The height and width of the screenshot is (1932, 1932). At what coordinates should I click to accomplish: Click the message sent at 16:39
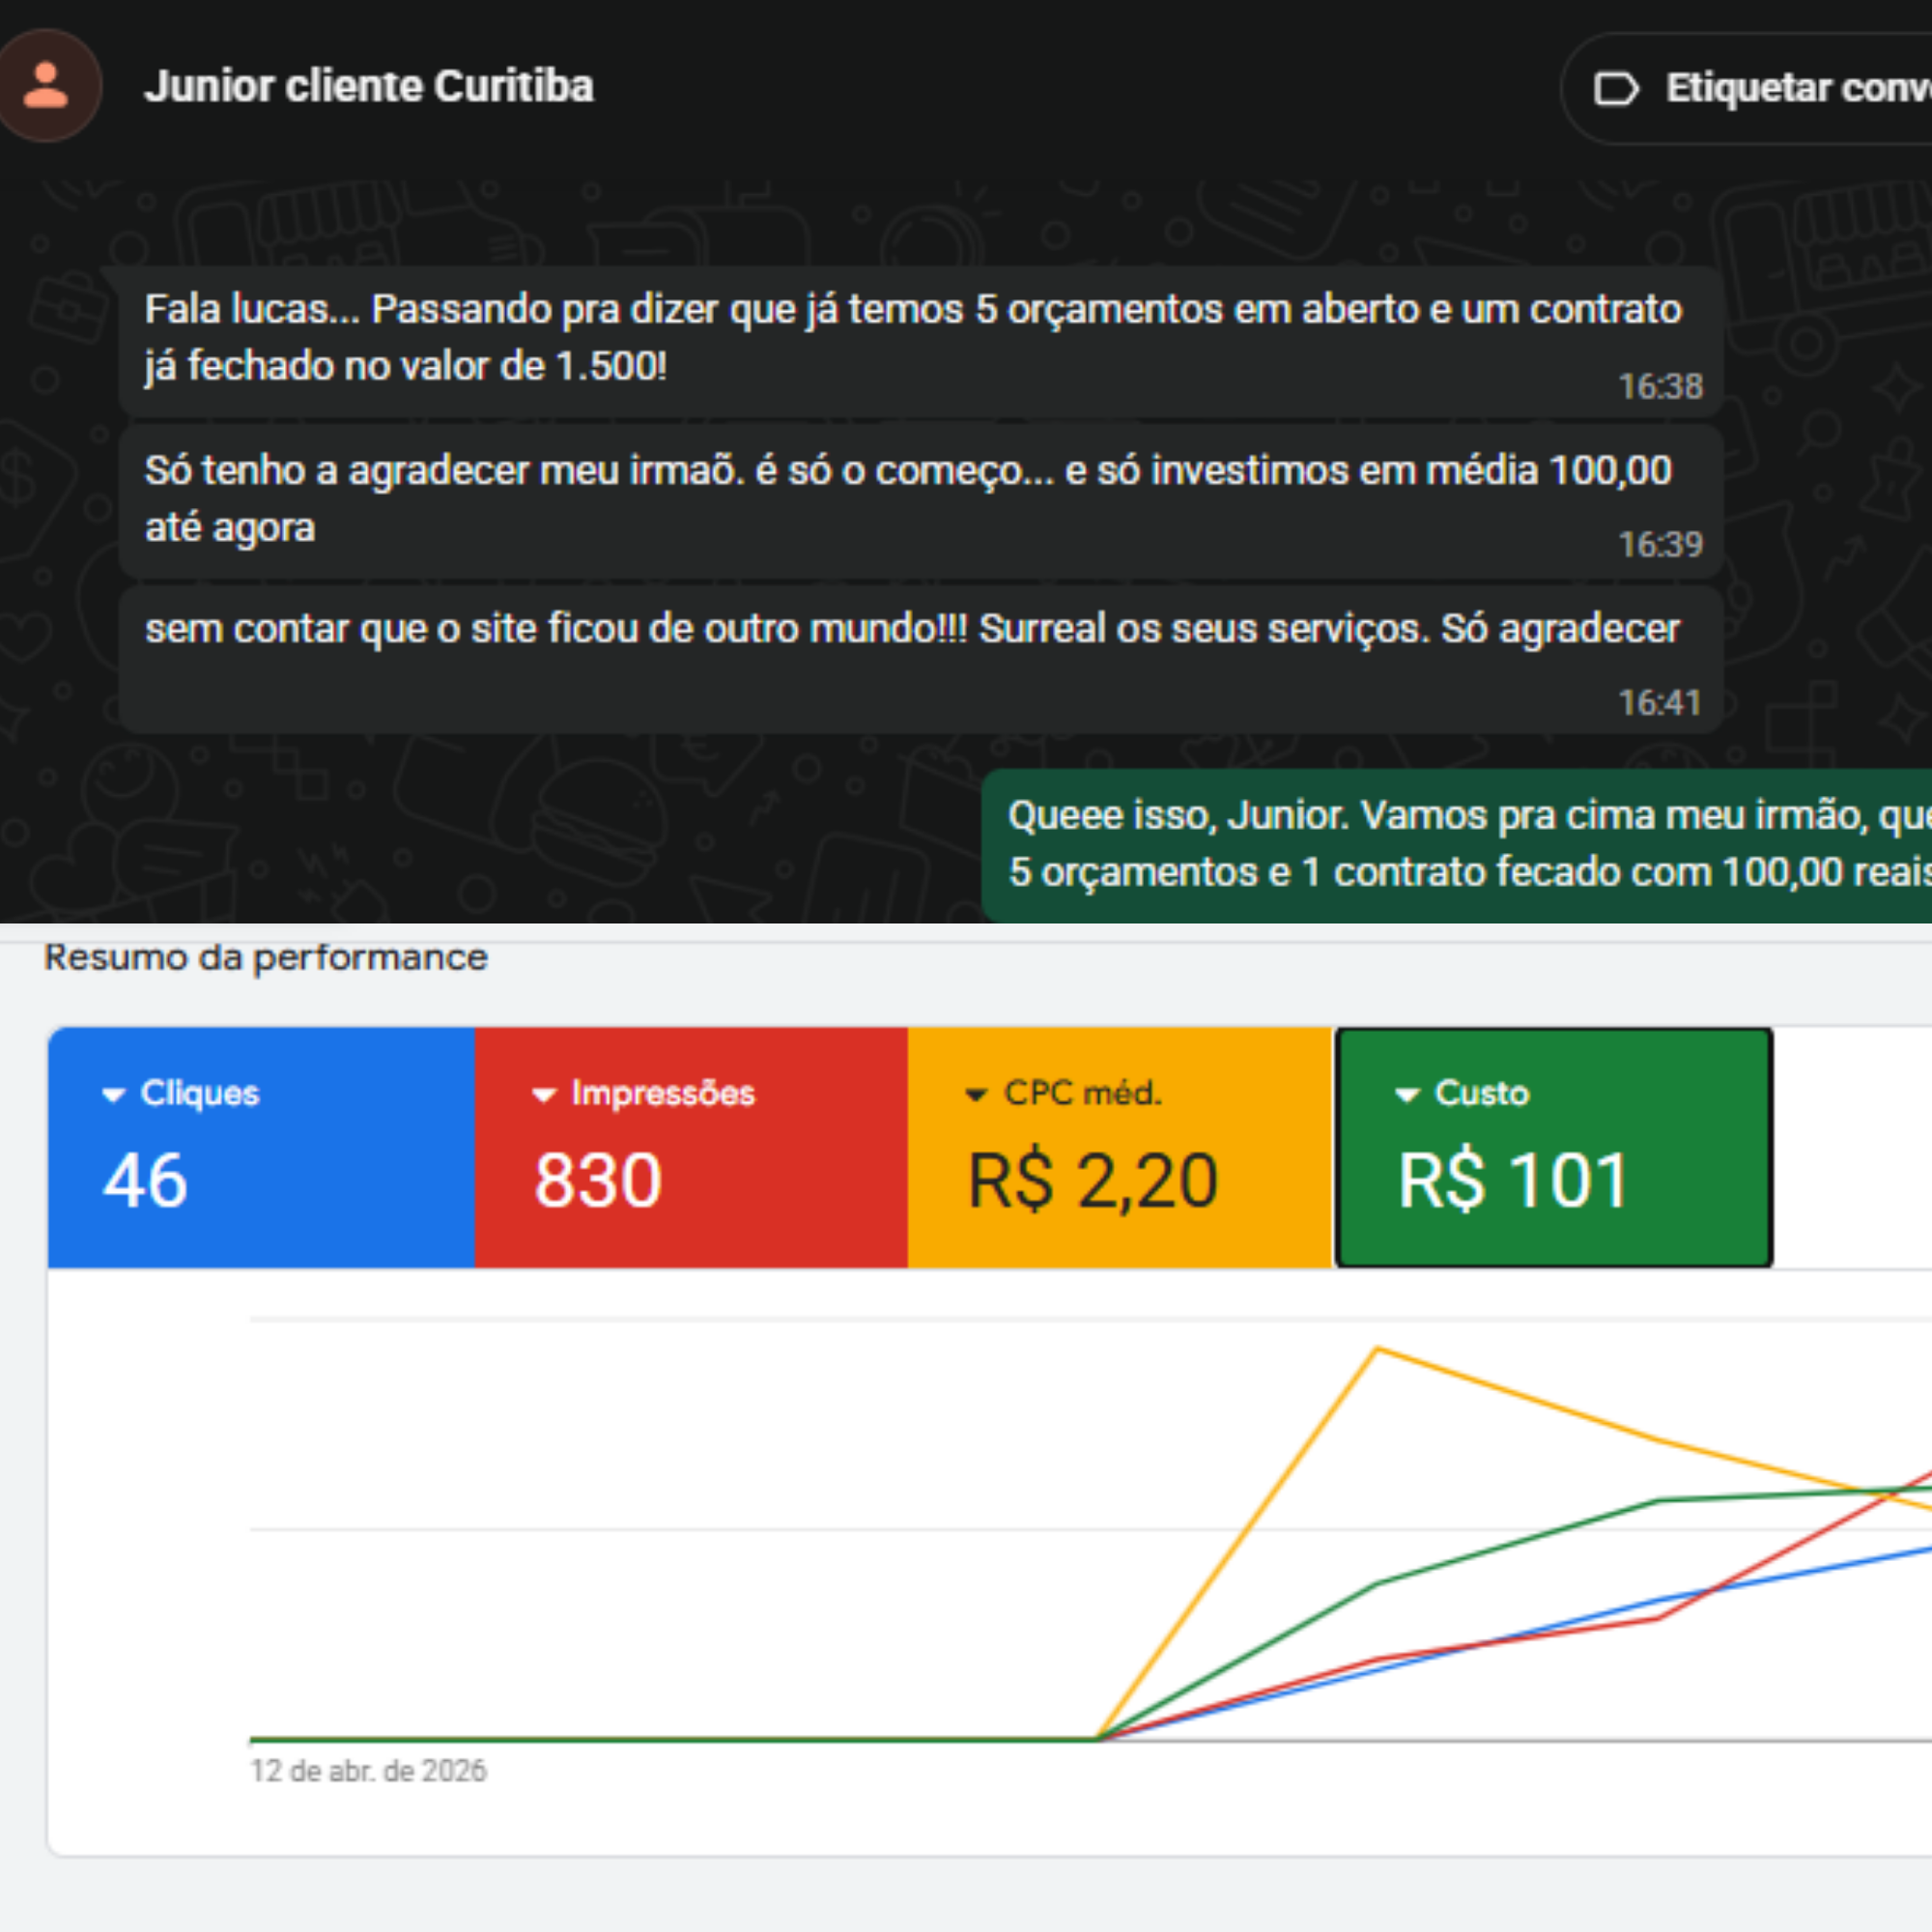[x=920, y=500]
